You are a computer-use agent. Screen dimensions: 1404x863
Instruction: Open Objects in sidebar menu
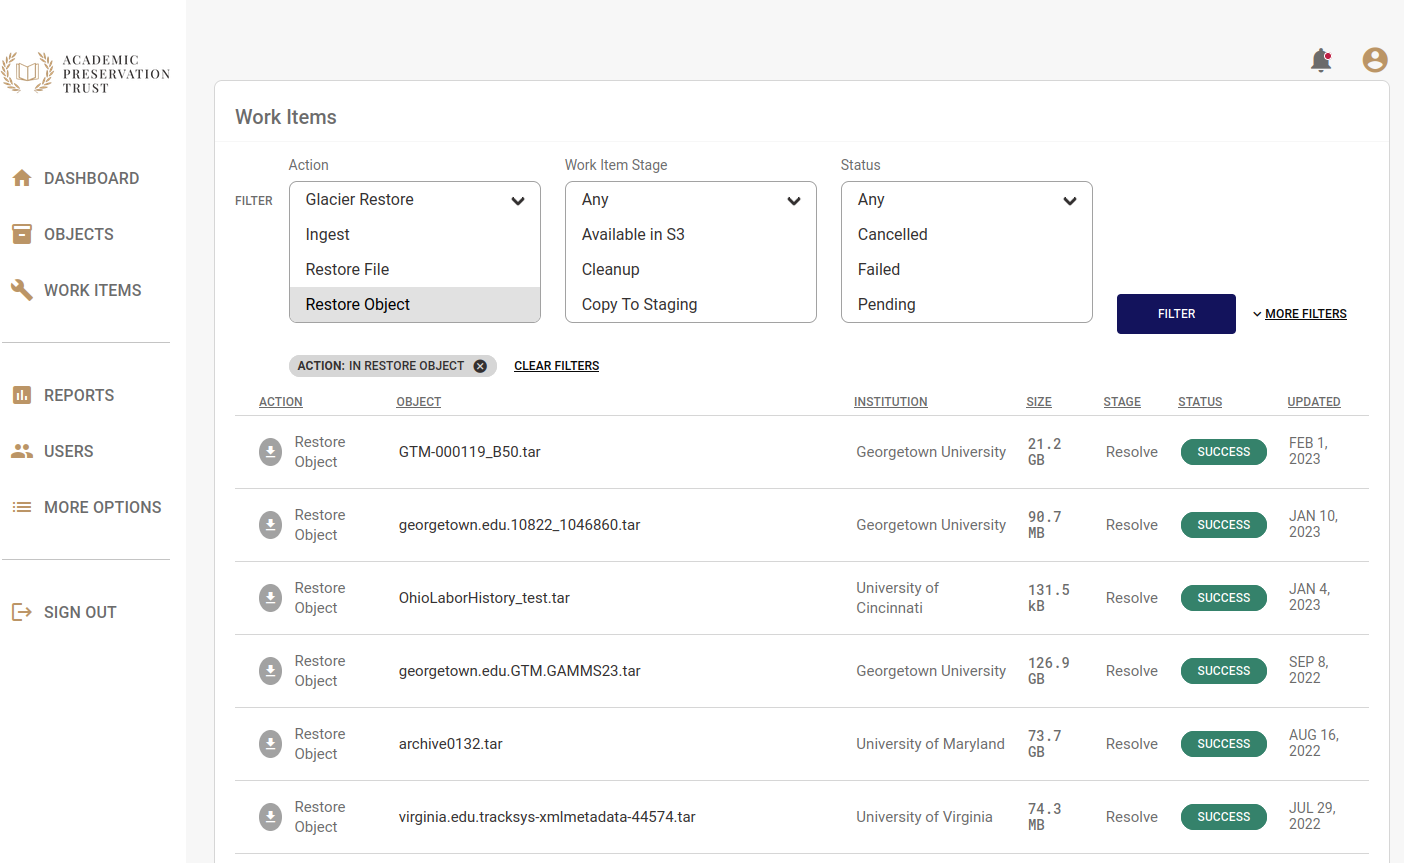tap(79, 234)
